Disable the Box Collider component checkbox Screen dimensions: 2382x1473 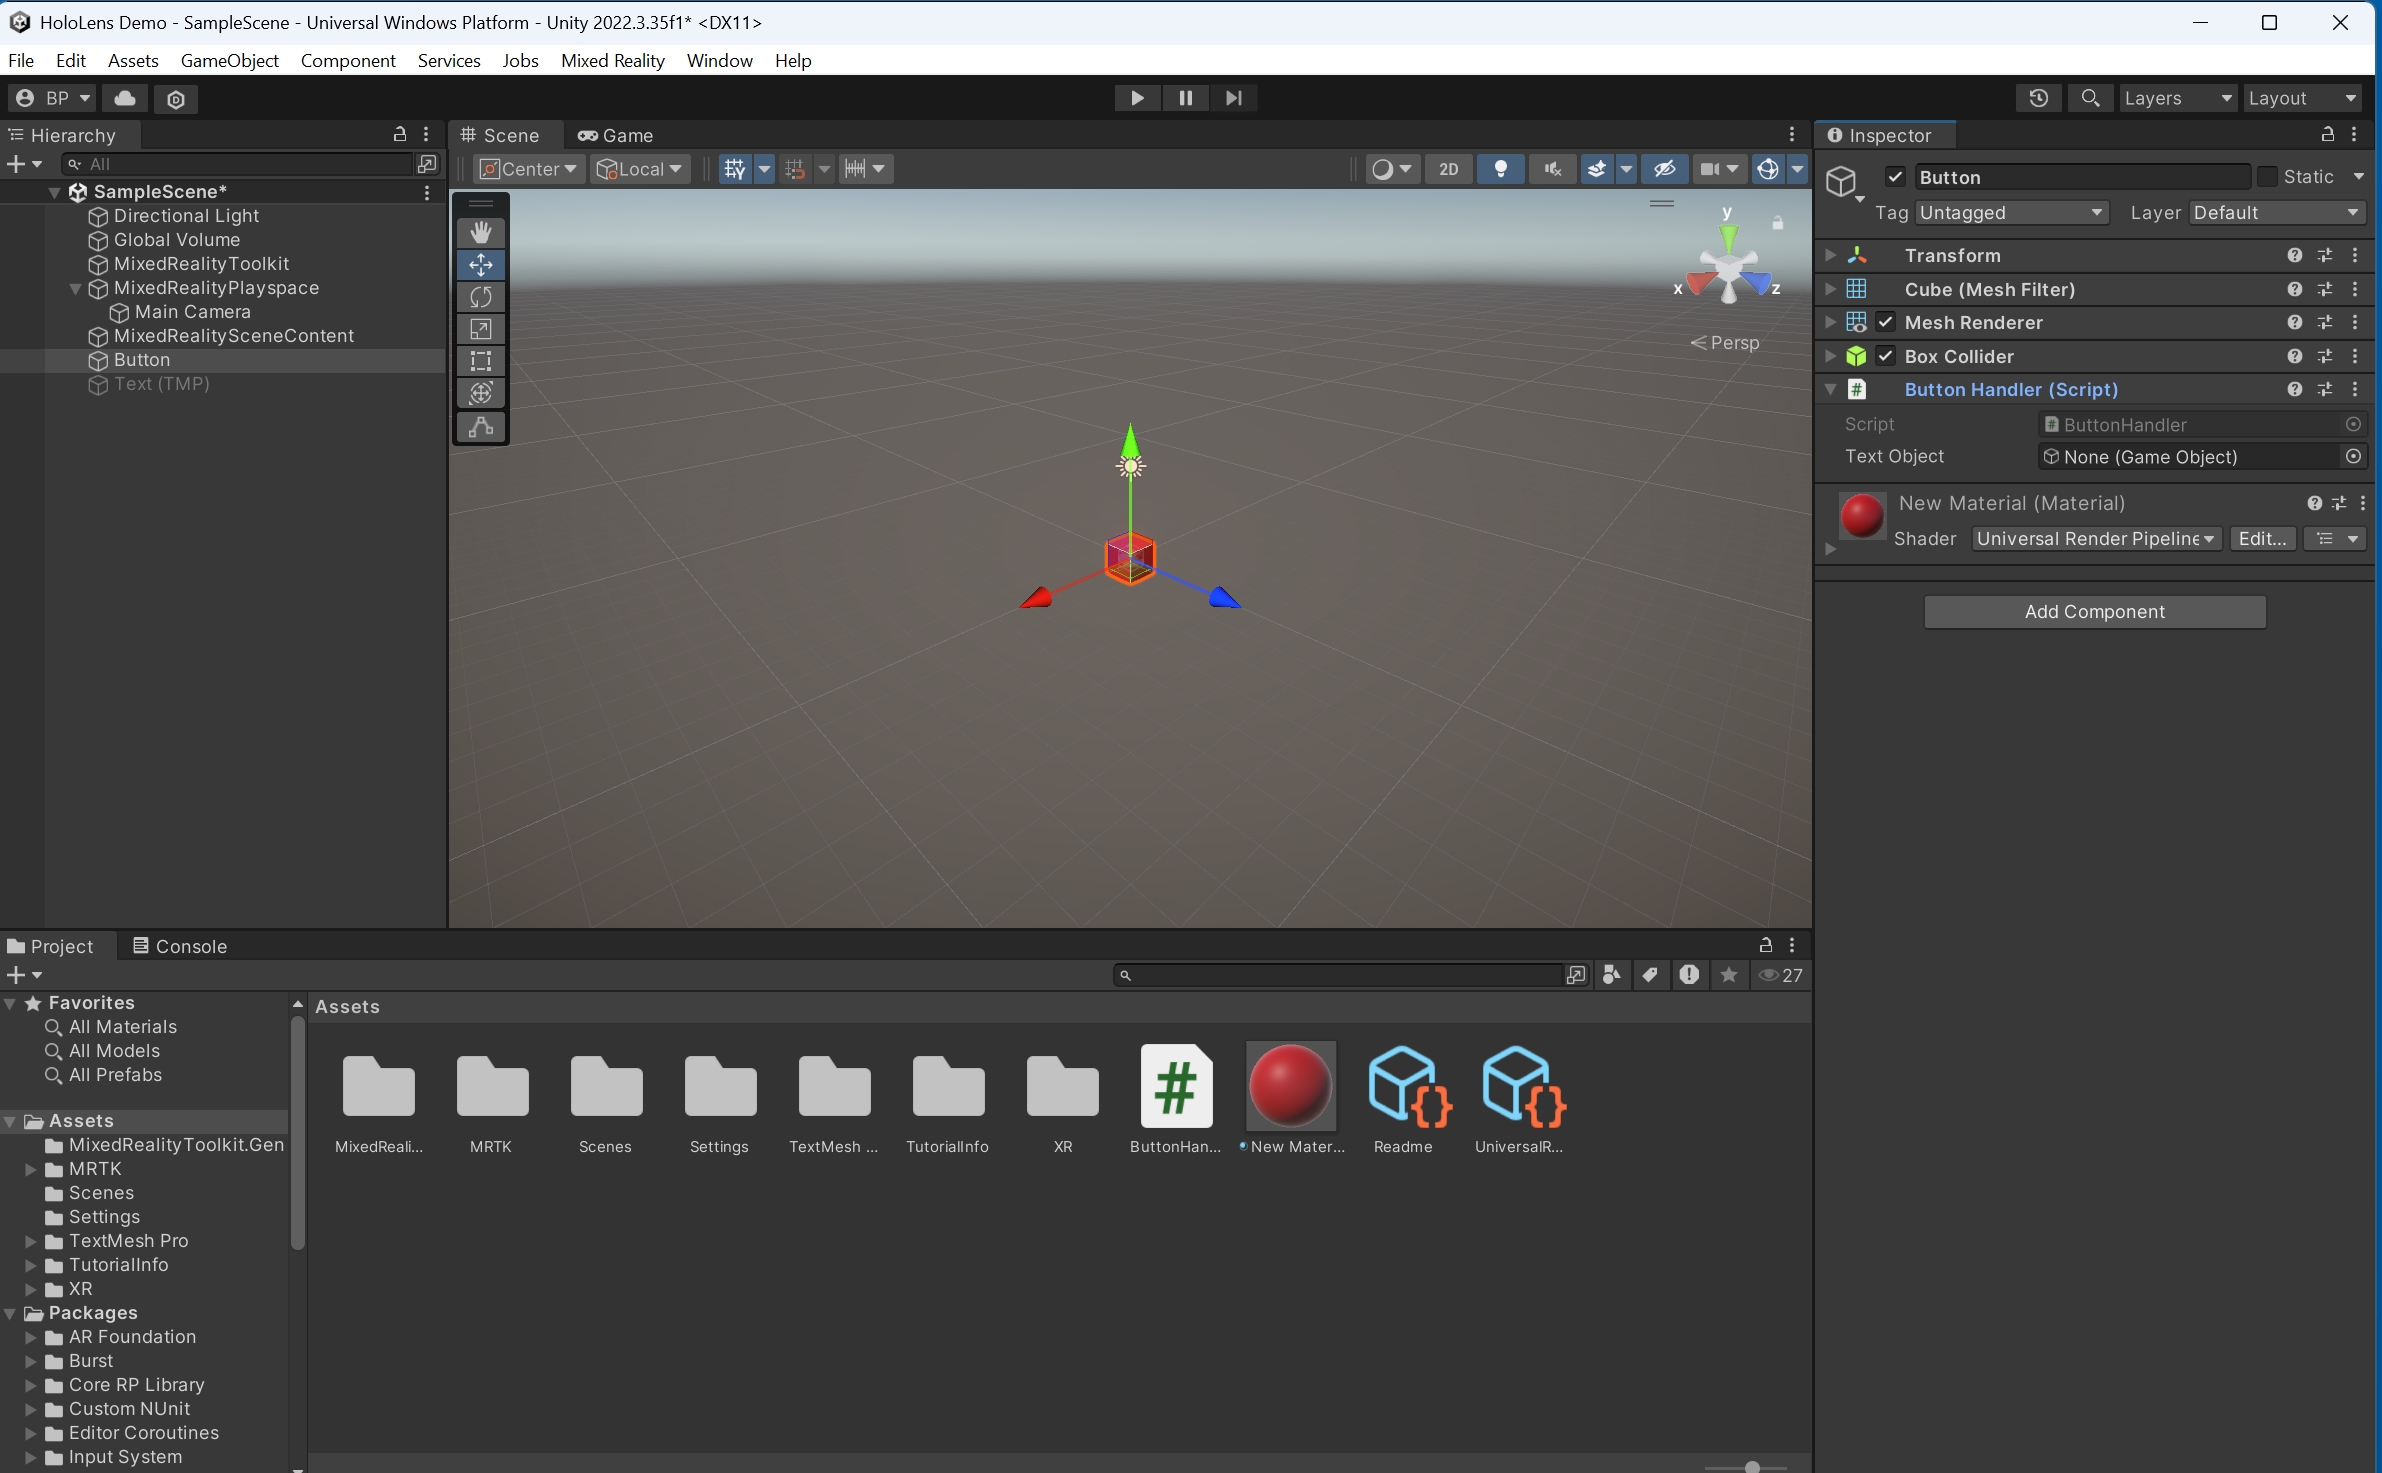1886,356
